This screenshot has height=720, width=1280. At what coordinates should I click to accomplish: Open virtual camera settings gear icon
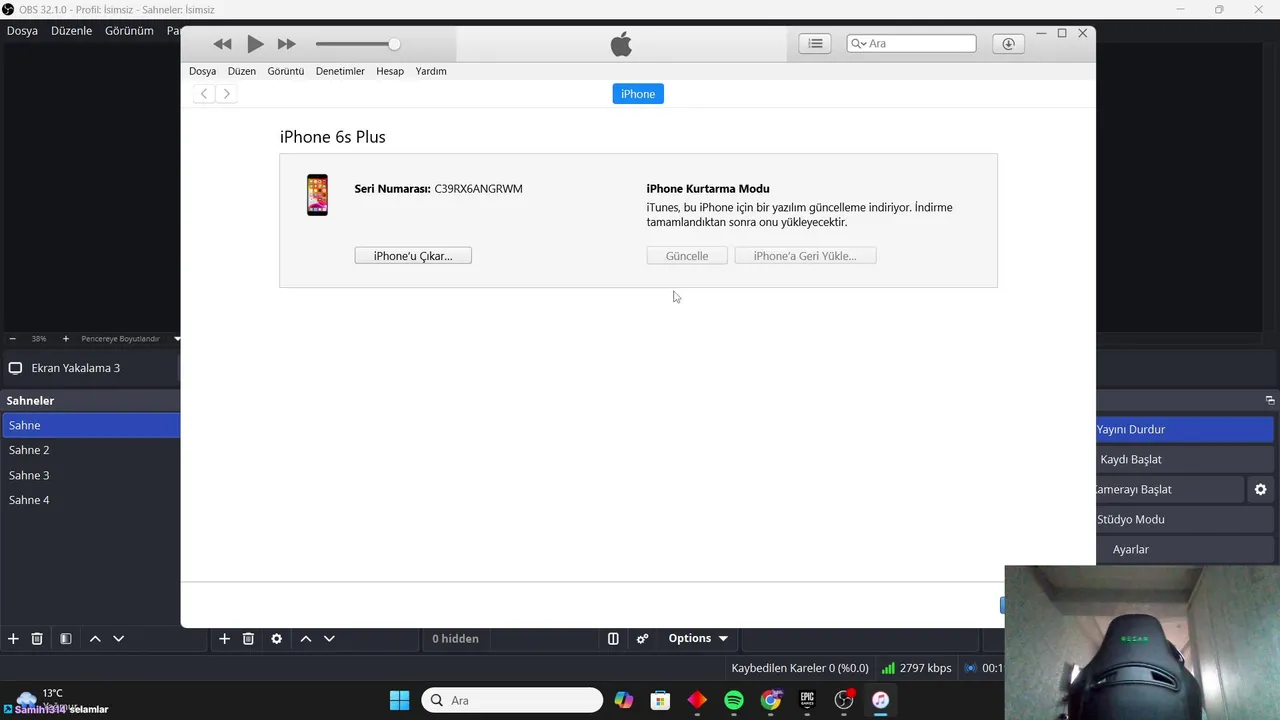pos(1260,489)
